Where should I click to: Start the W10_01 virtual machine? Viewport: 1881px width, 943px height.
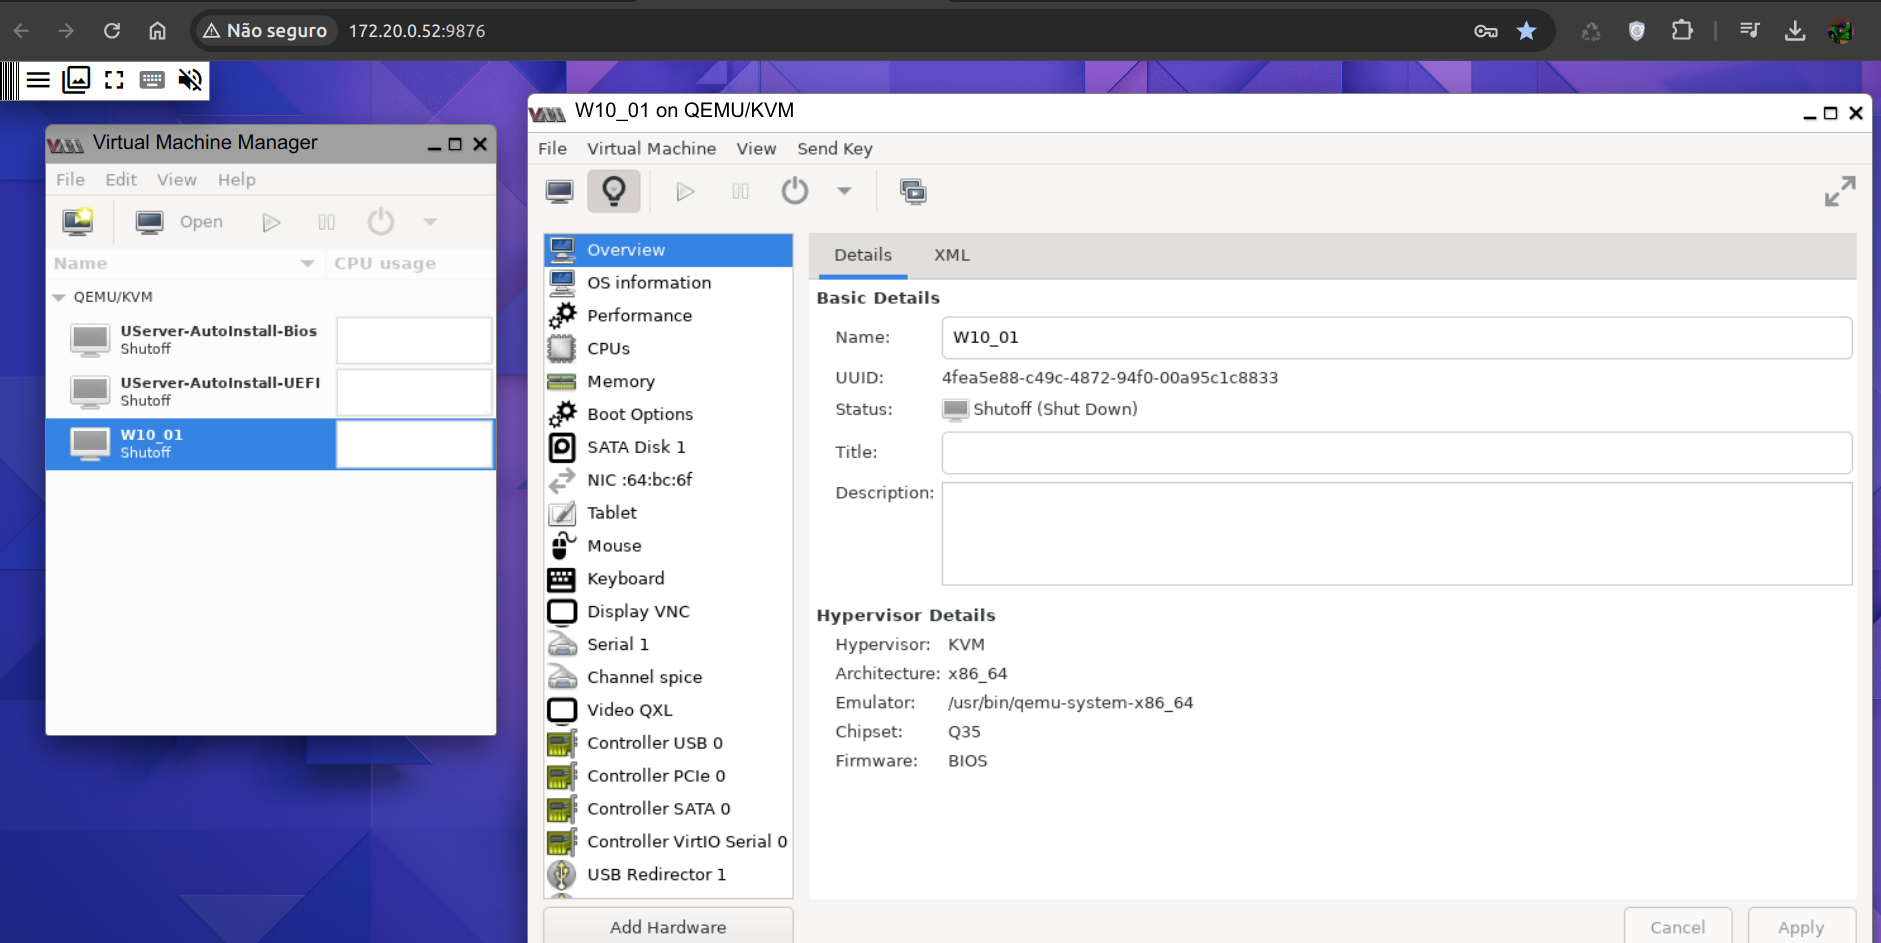coord(685,191)
